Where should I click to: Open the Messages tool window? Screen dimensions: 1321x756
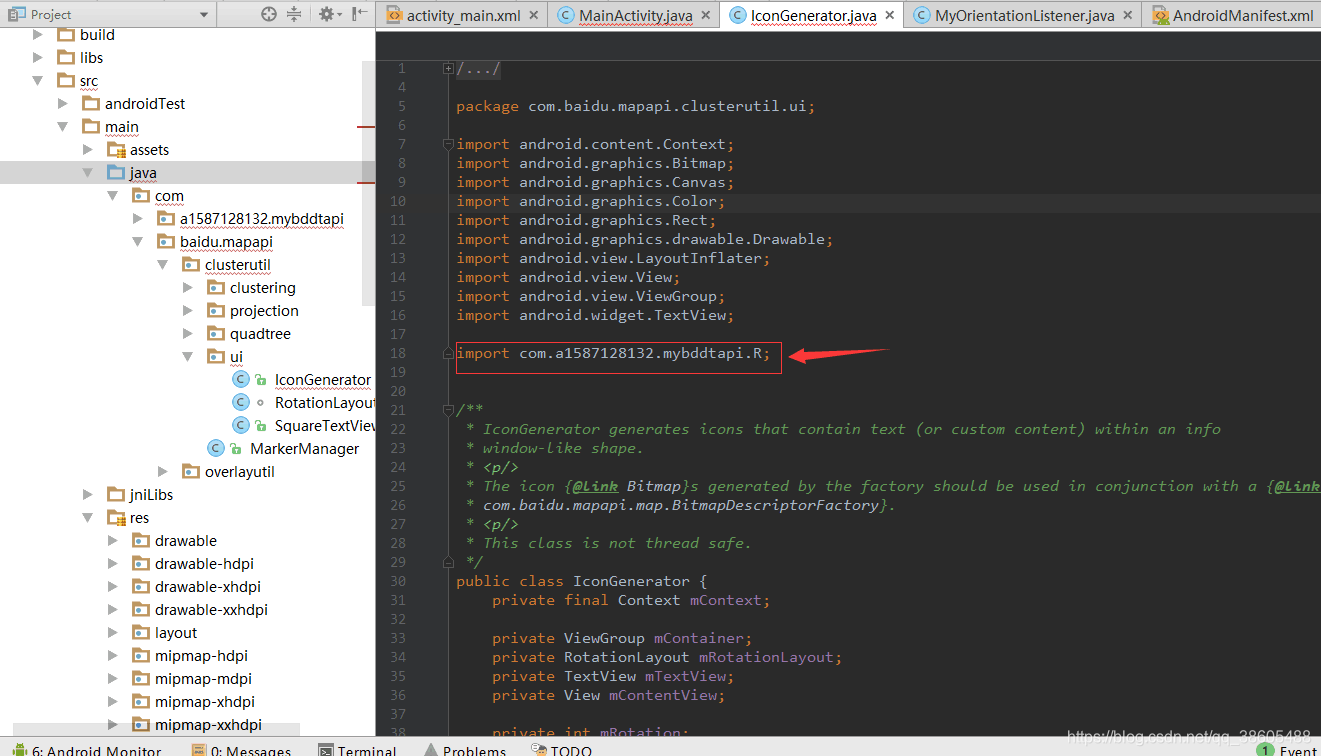(x=241, y=750)
